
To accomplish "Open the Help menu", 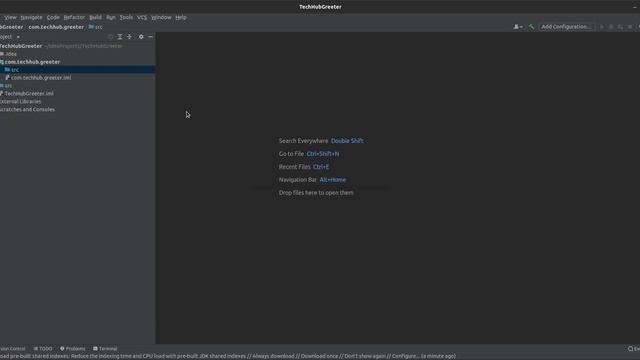I will point(181,18).
